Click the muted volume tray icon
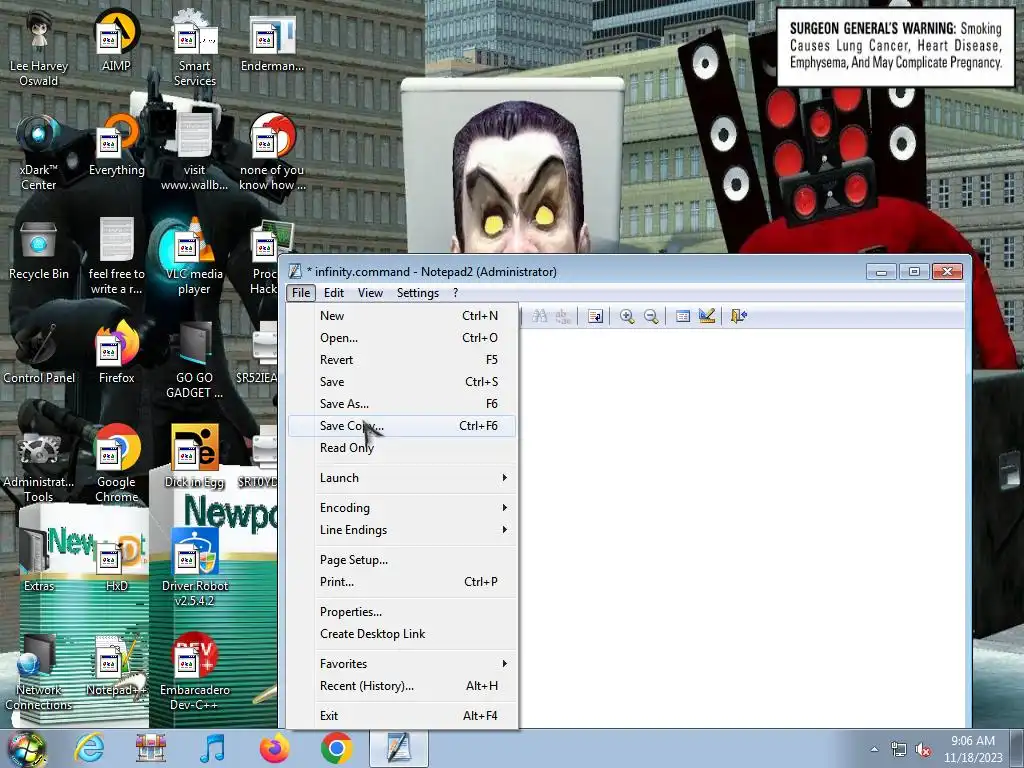Screen dimensions: 1024x768 point(923,750)
